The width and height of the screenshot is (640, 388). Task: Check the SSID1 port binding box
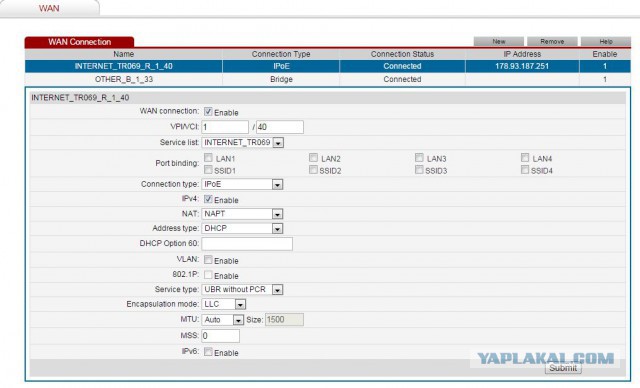click(208, 170)
